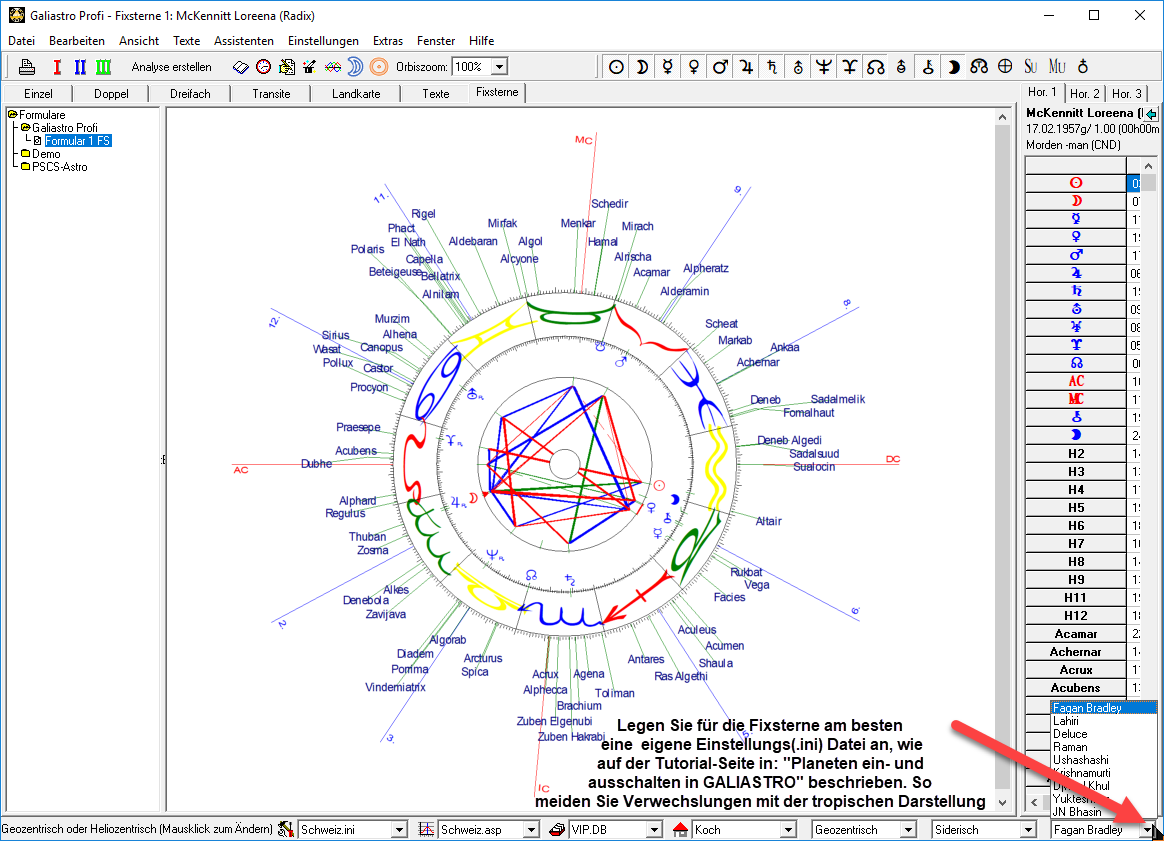Open the Siderisch zodiac dropdown
Image resolution: width=1164 pixels, height=841 pixels.
1028,829
